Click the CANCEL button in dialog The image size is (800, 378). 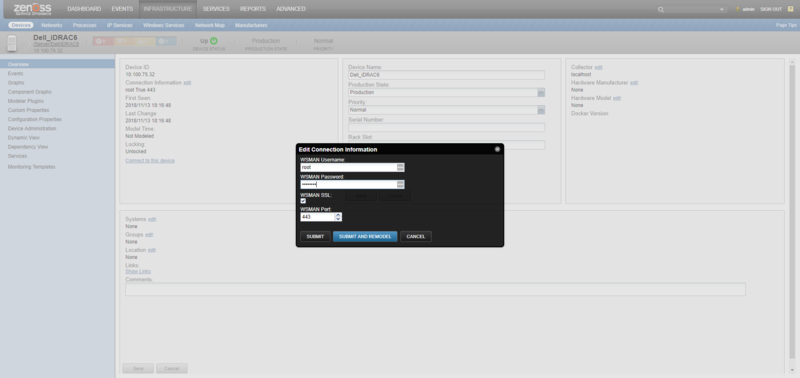[x=416, y=237]
